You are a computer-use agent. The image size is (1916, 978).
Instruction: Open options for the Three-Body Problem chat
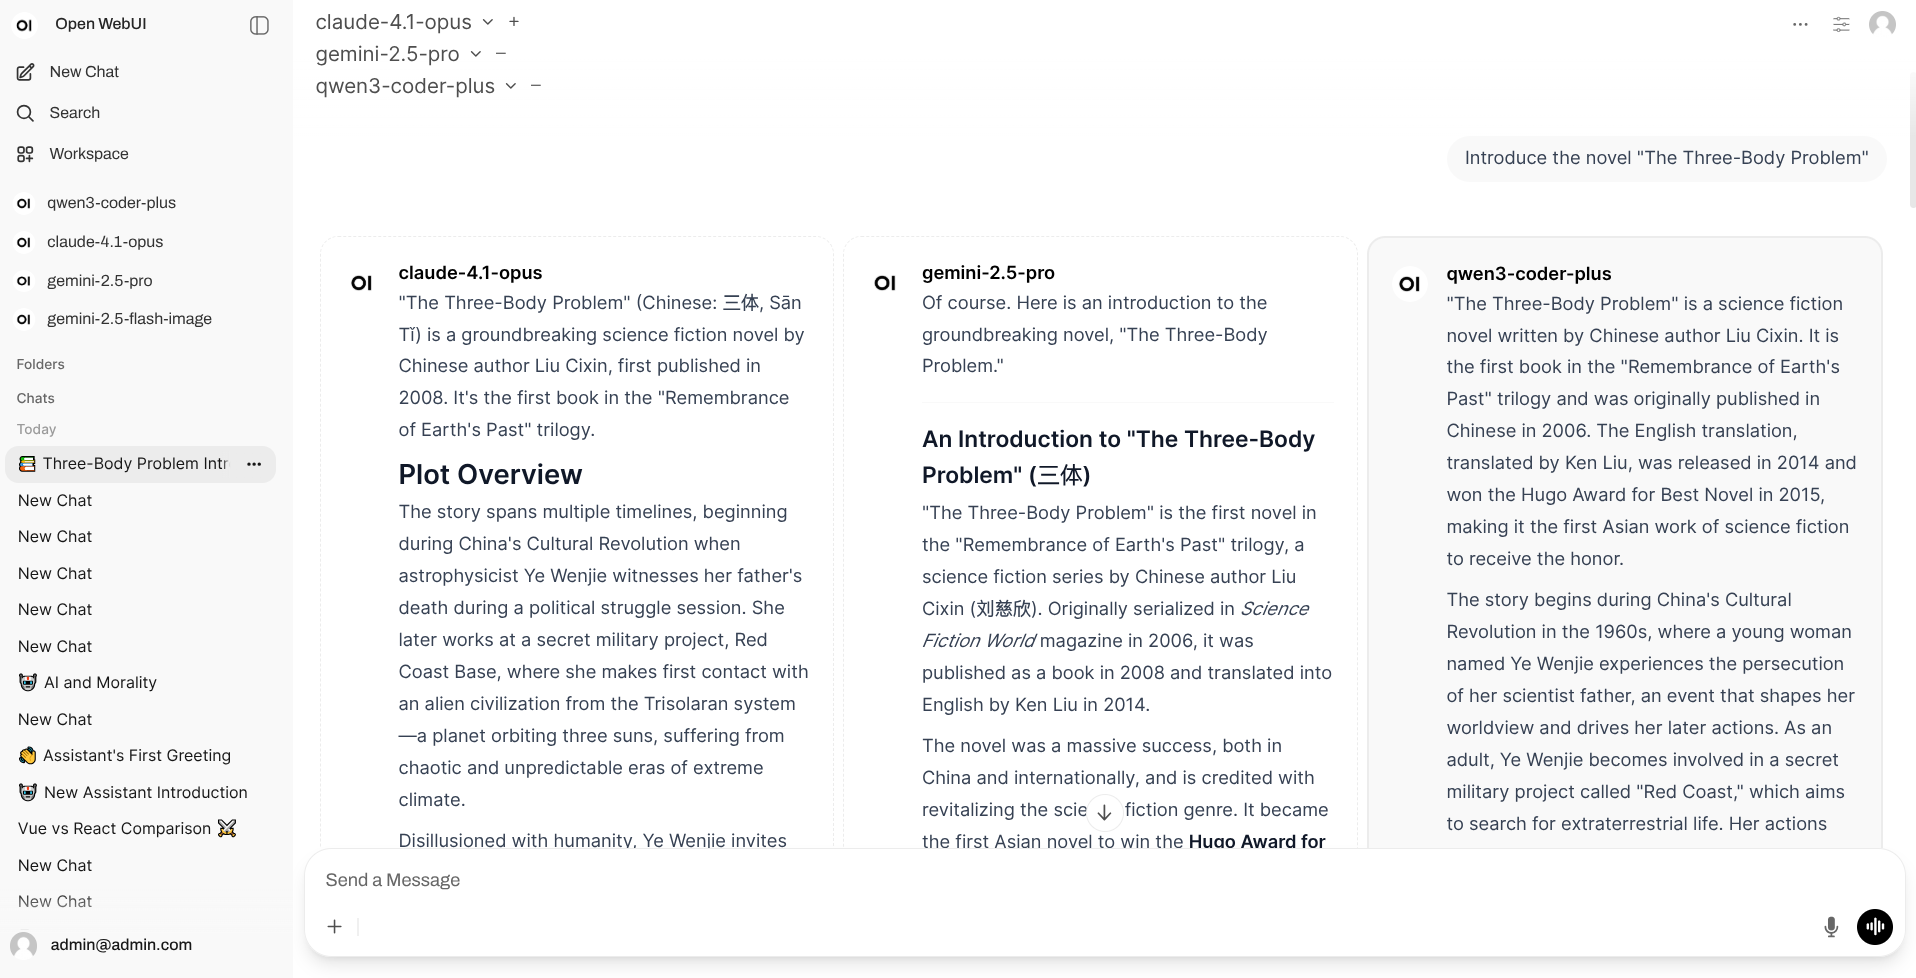(x=254, y=464)
